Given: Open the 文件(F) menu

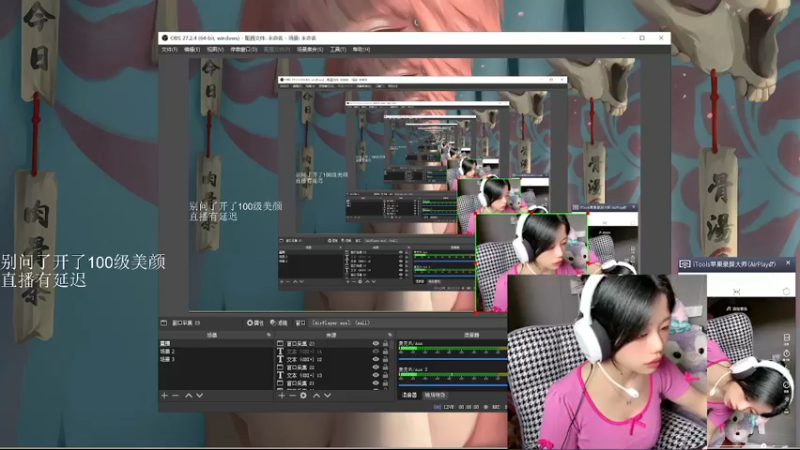Looking at the screenshot, I should point(169,49).
